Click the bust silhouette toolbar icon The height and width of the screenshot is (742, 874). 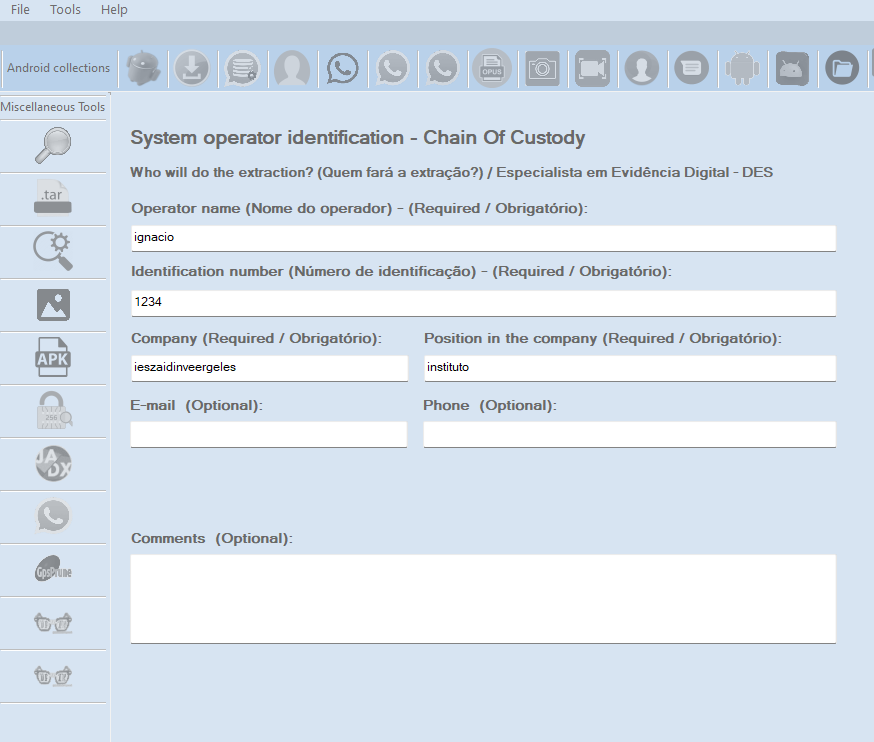292,69
